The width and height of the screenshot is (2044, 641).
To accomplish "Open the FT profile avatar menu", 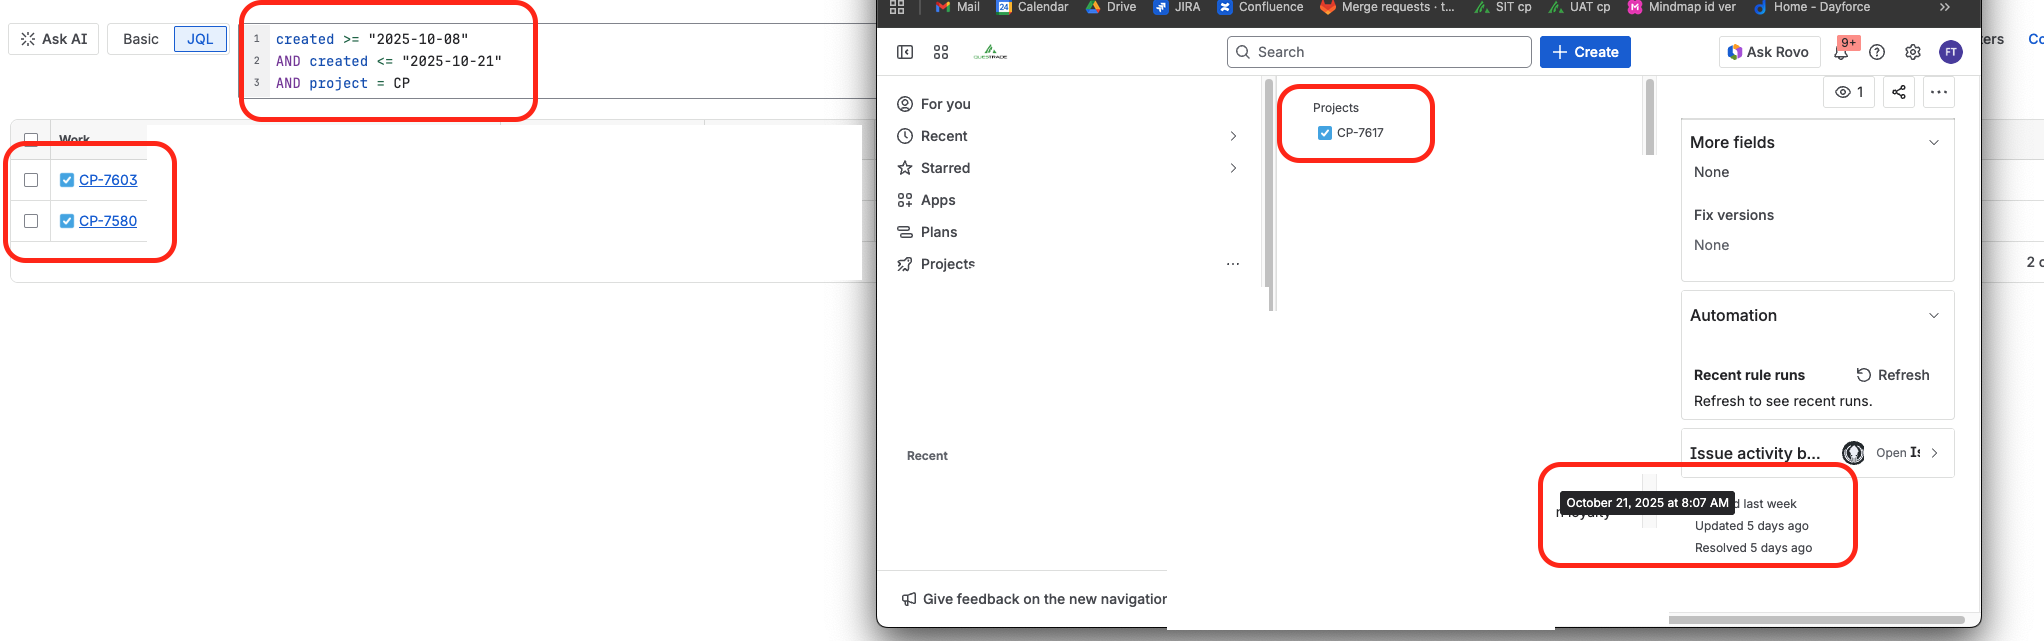I will pos(1951,52).
